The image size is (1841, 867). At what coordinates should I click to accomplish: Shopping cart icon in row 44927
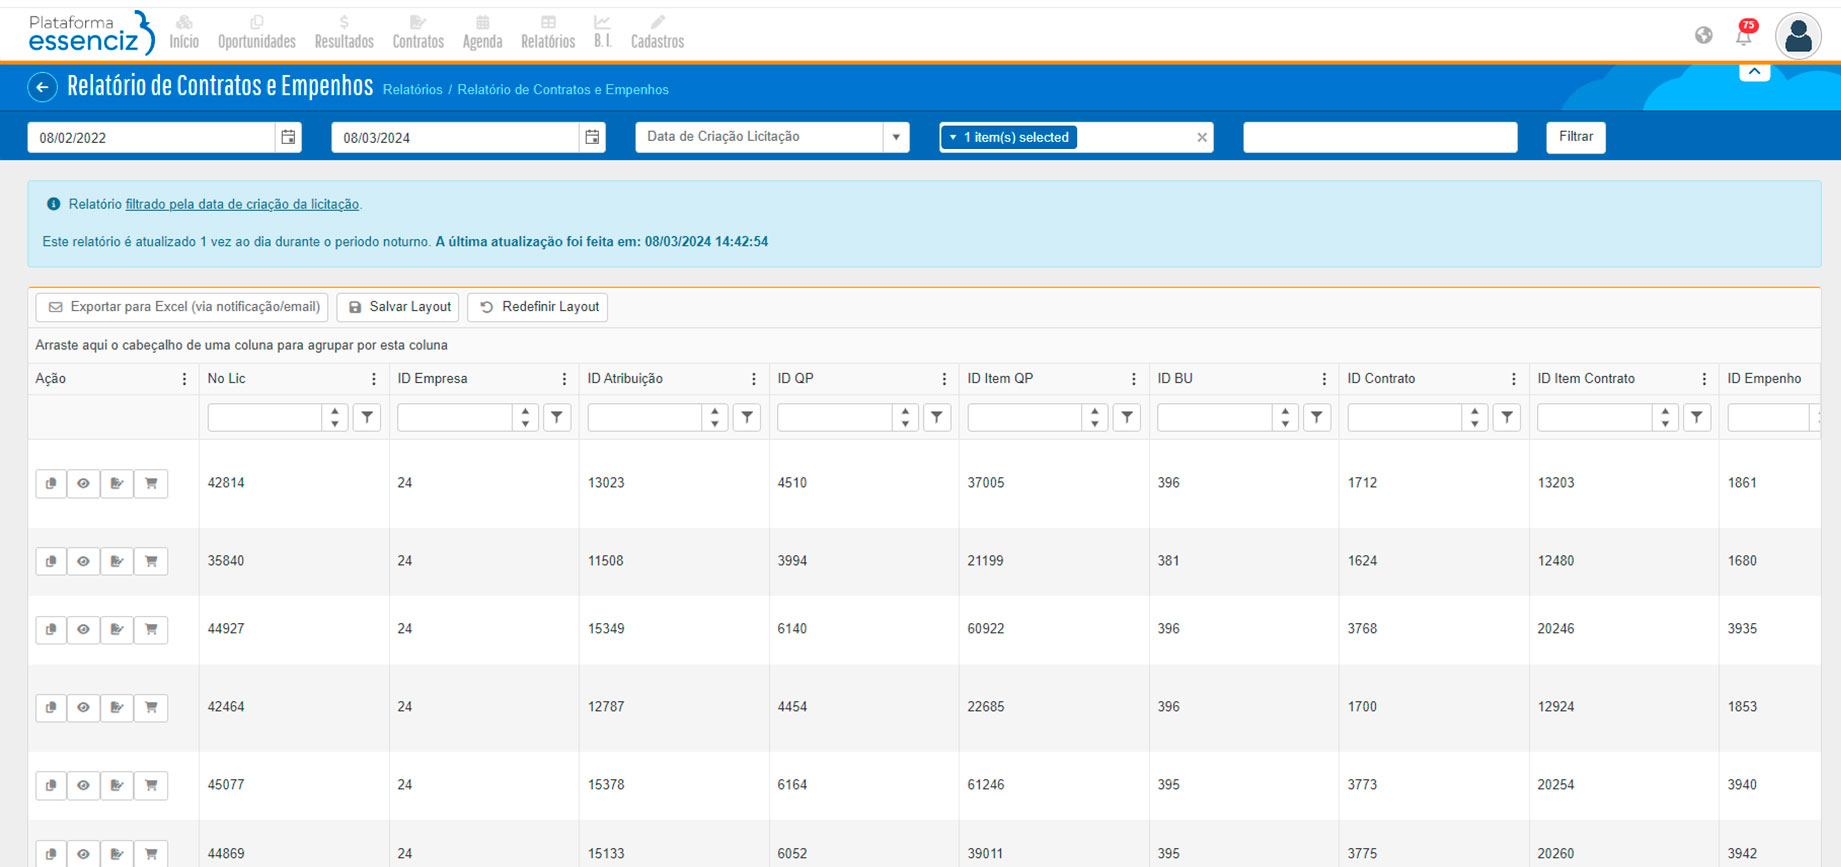pyautogui.click(x=151, y=629)
